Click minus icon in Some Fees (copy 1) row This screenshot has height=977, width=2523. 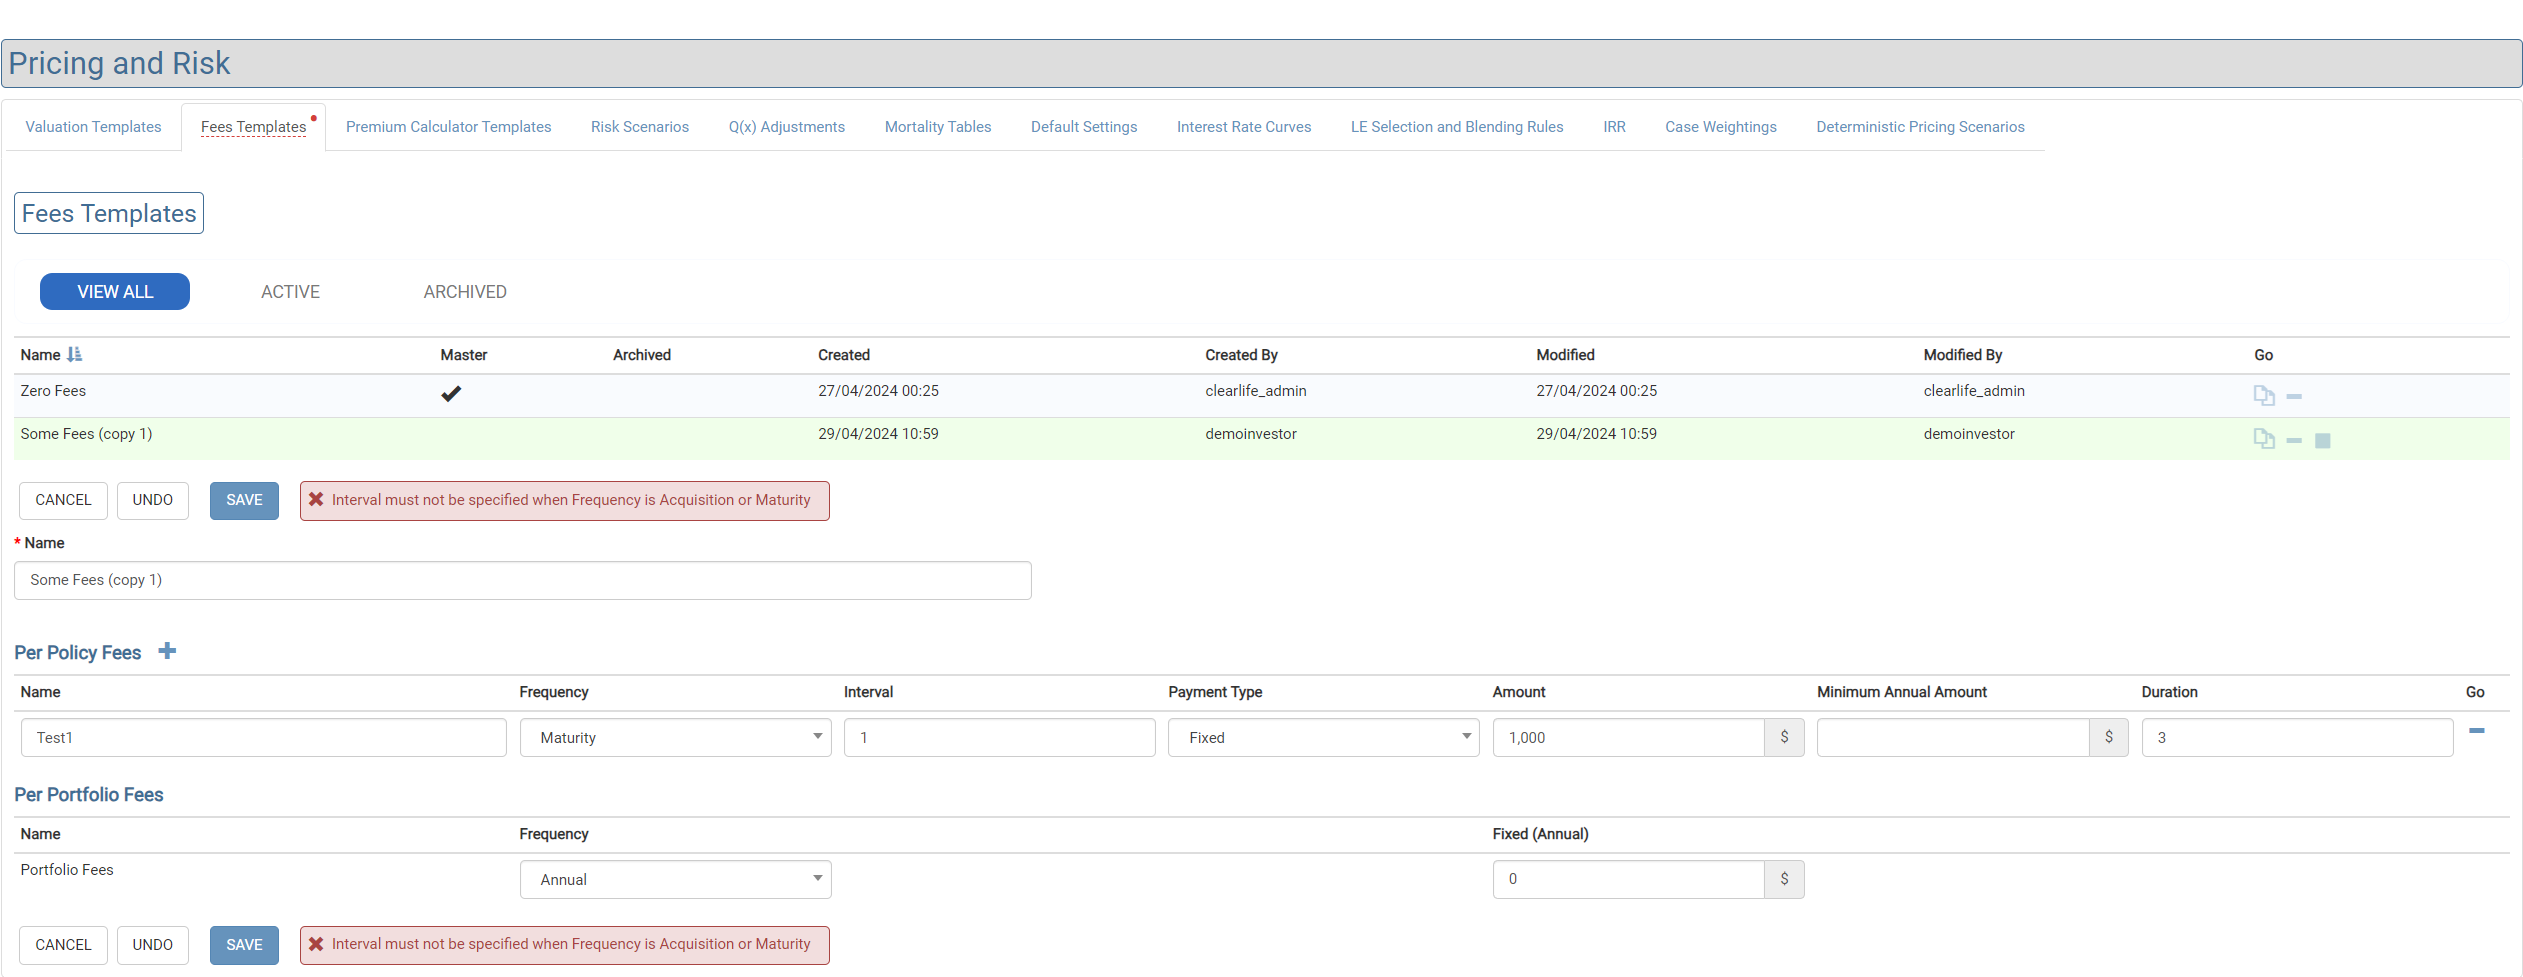(2294, 440)
